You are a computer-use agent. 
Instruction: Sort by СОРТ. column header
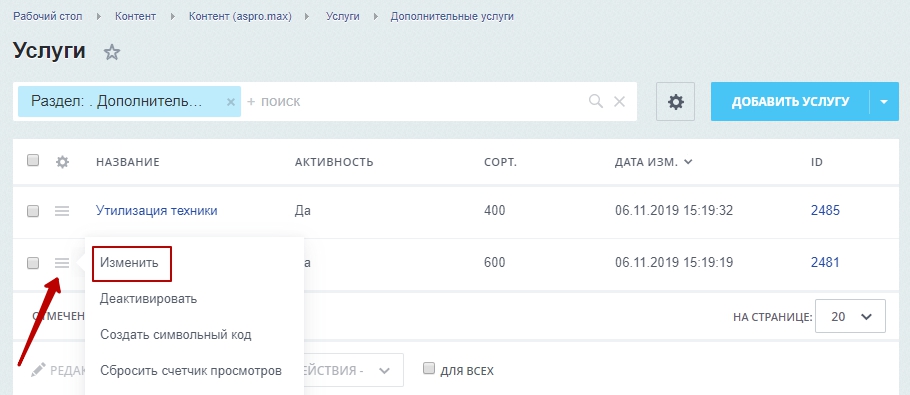(x=500, y=162)
